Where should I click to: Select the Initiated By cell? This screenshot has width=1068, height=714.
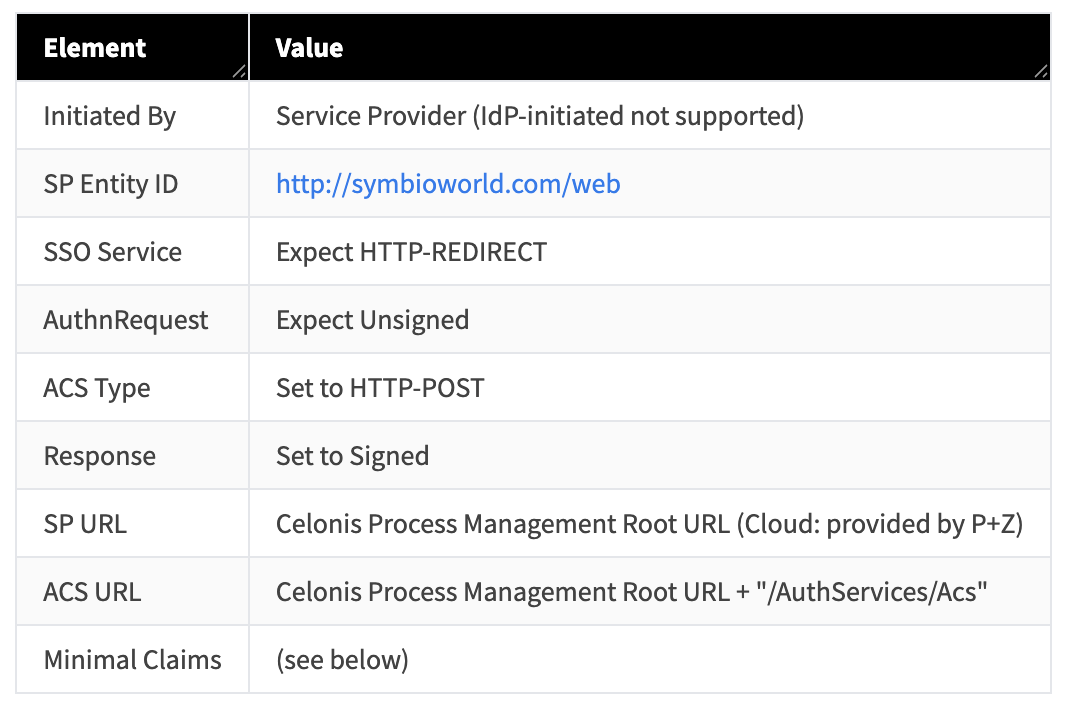[x=109, y=116]
